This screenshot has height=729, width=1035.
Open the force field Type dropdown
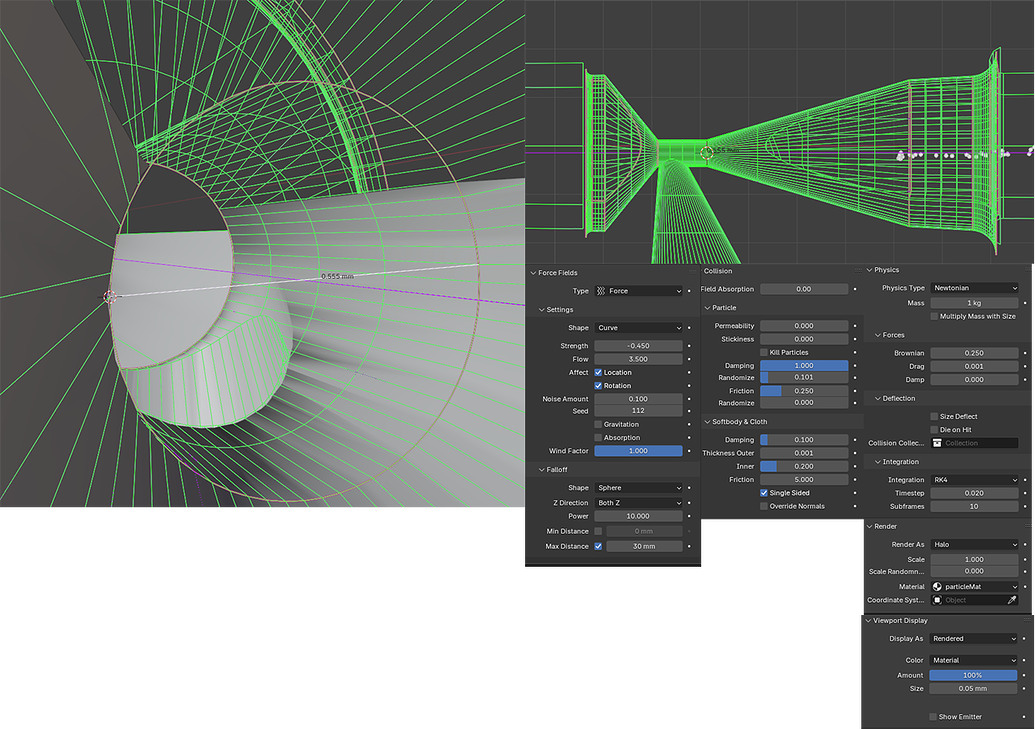click(638, 291)
